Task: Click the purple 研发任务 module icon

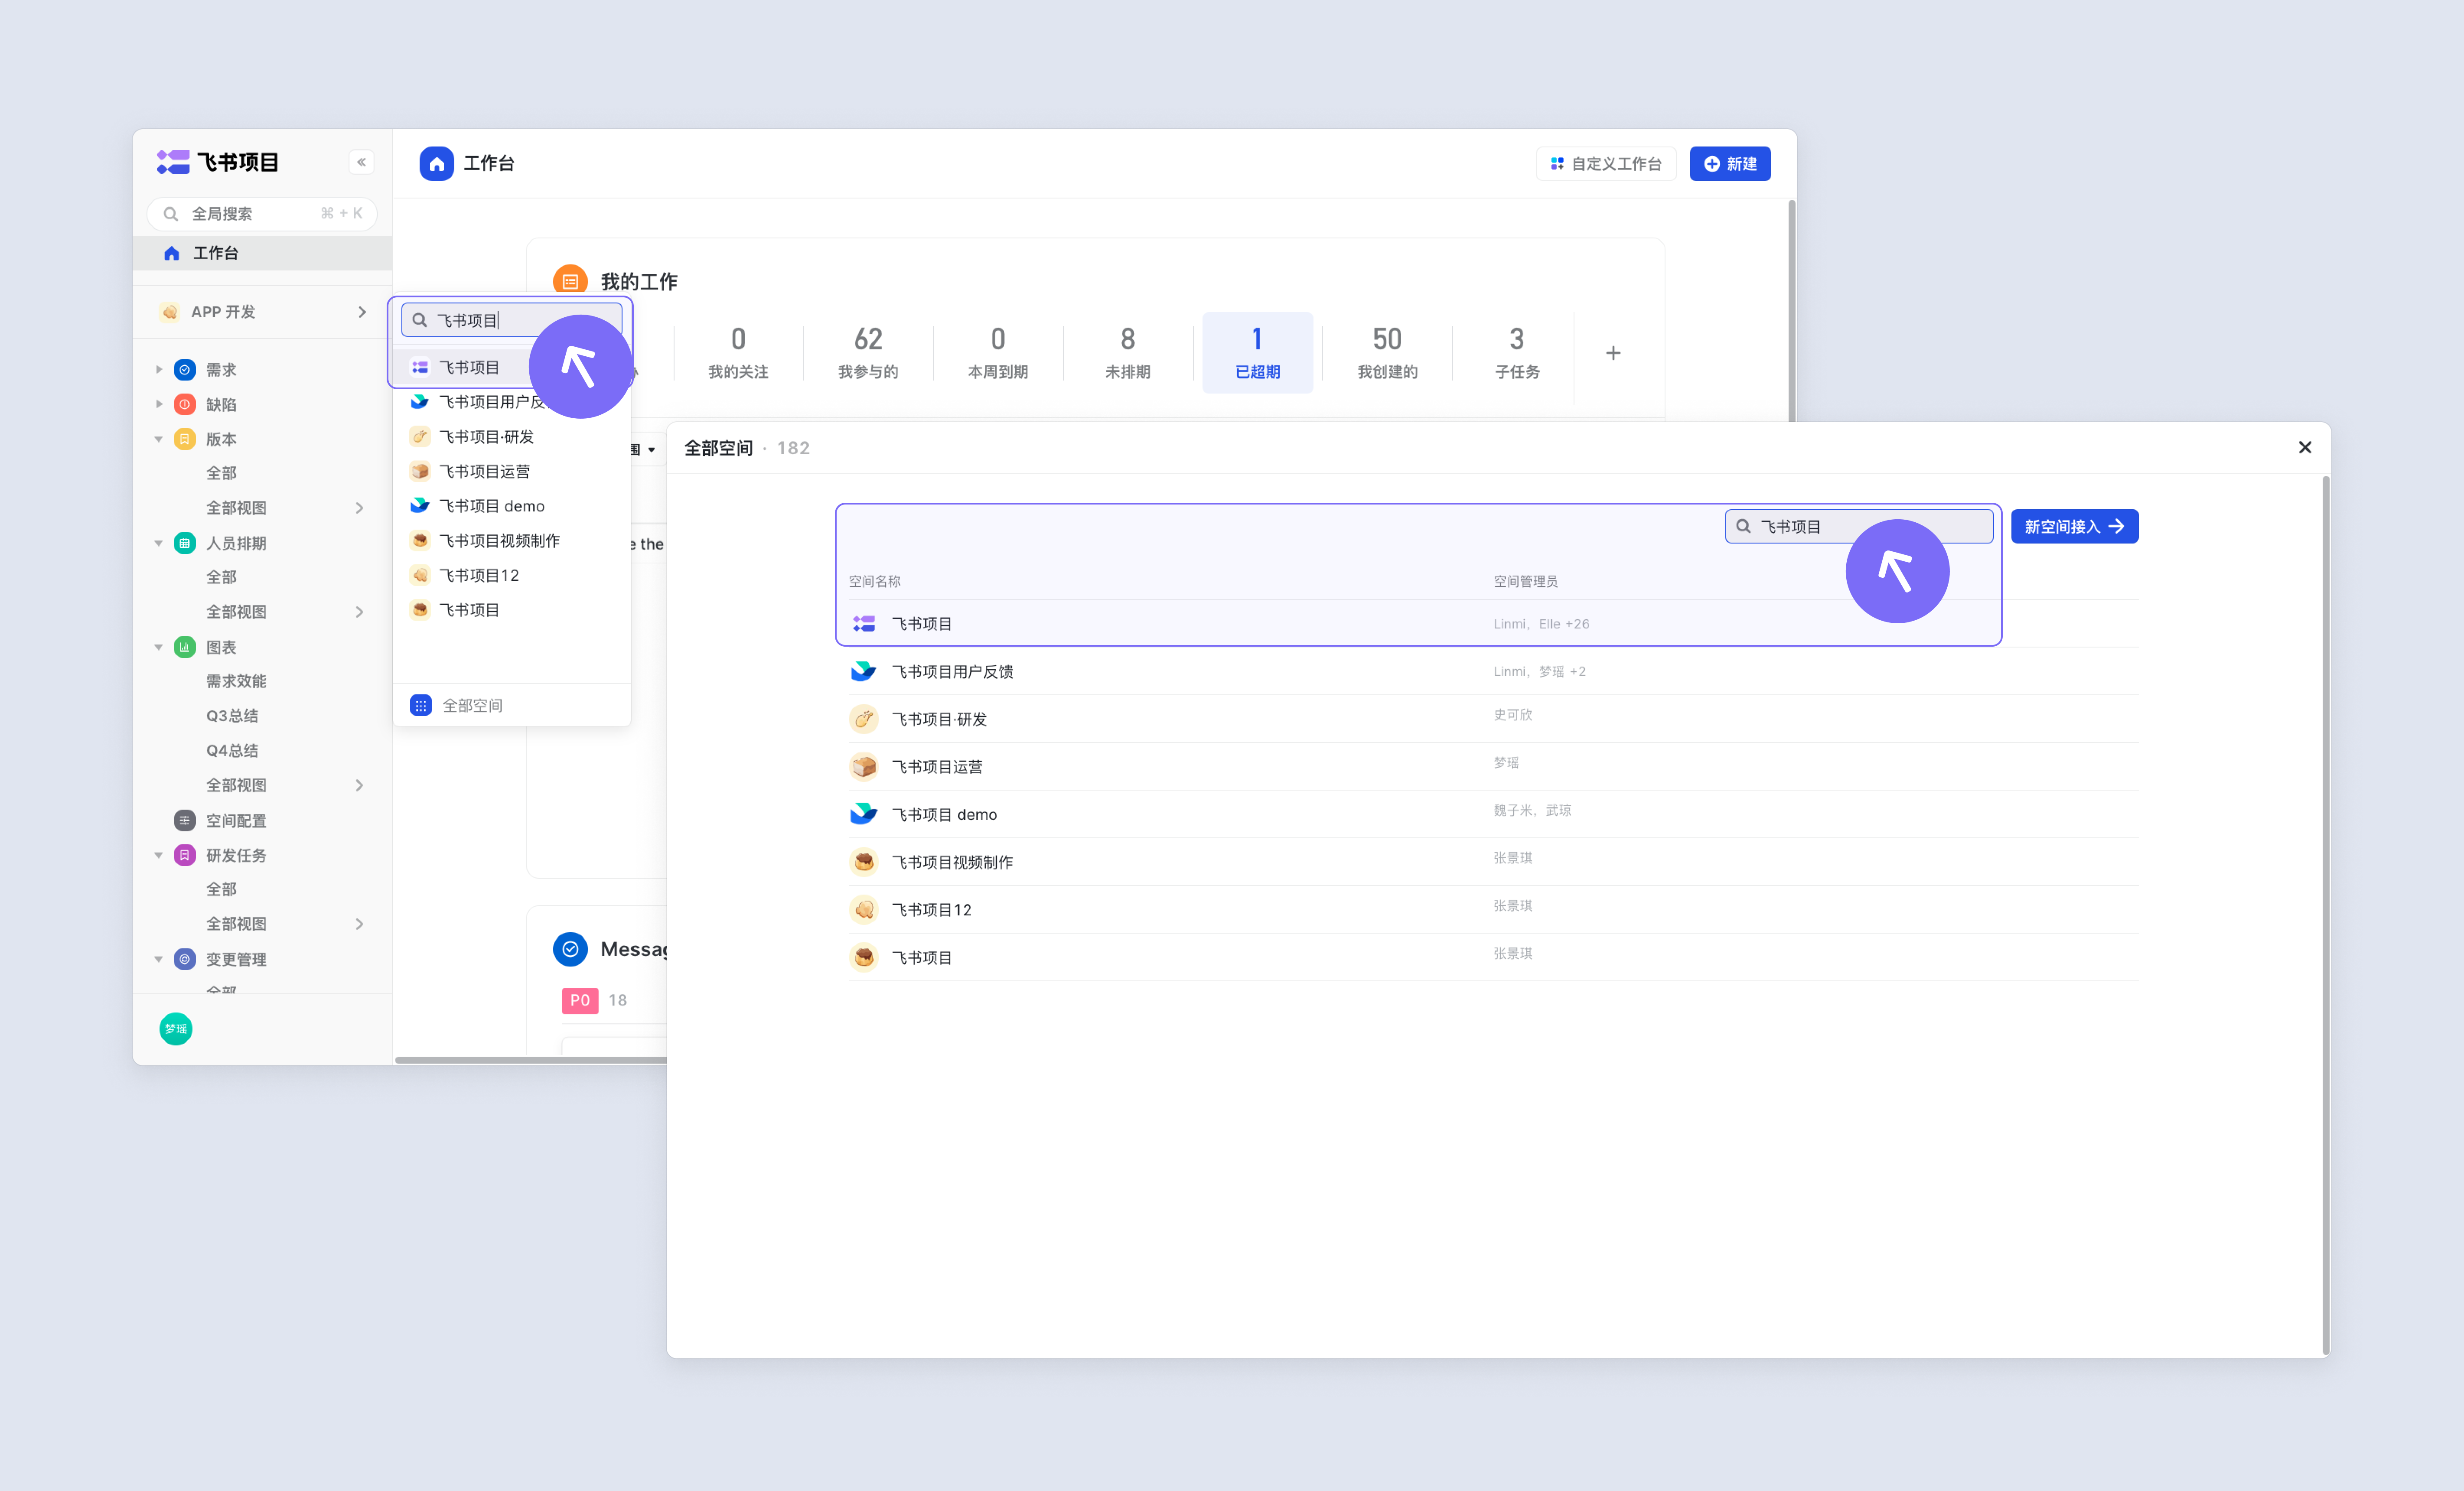Action: click(x=185, y=855)
